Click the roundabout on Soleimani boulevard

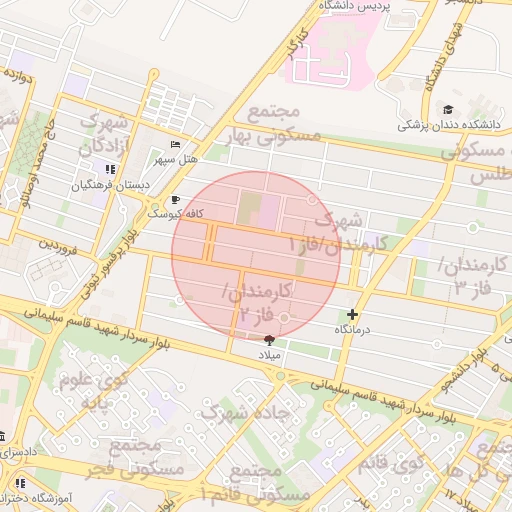pos(281,376)
